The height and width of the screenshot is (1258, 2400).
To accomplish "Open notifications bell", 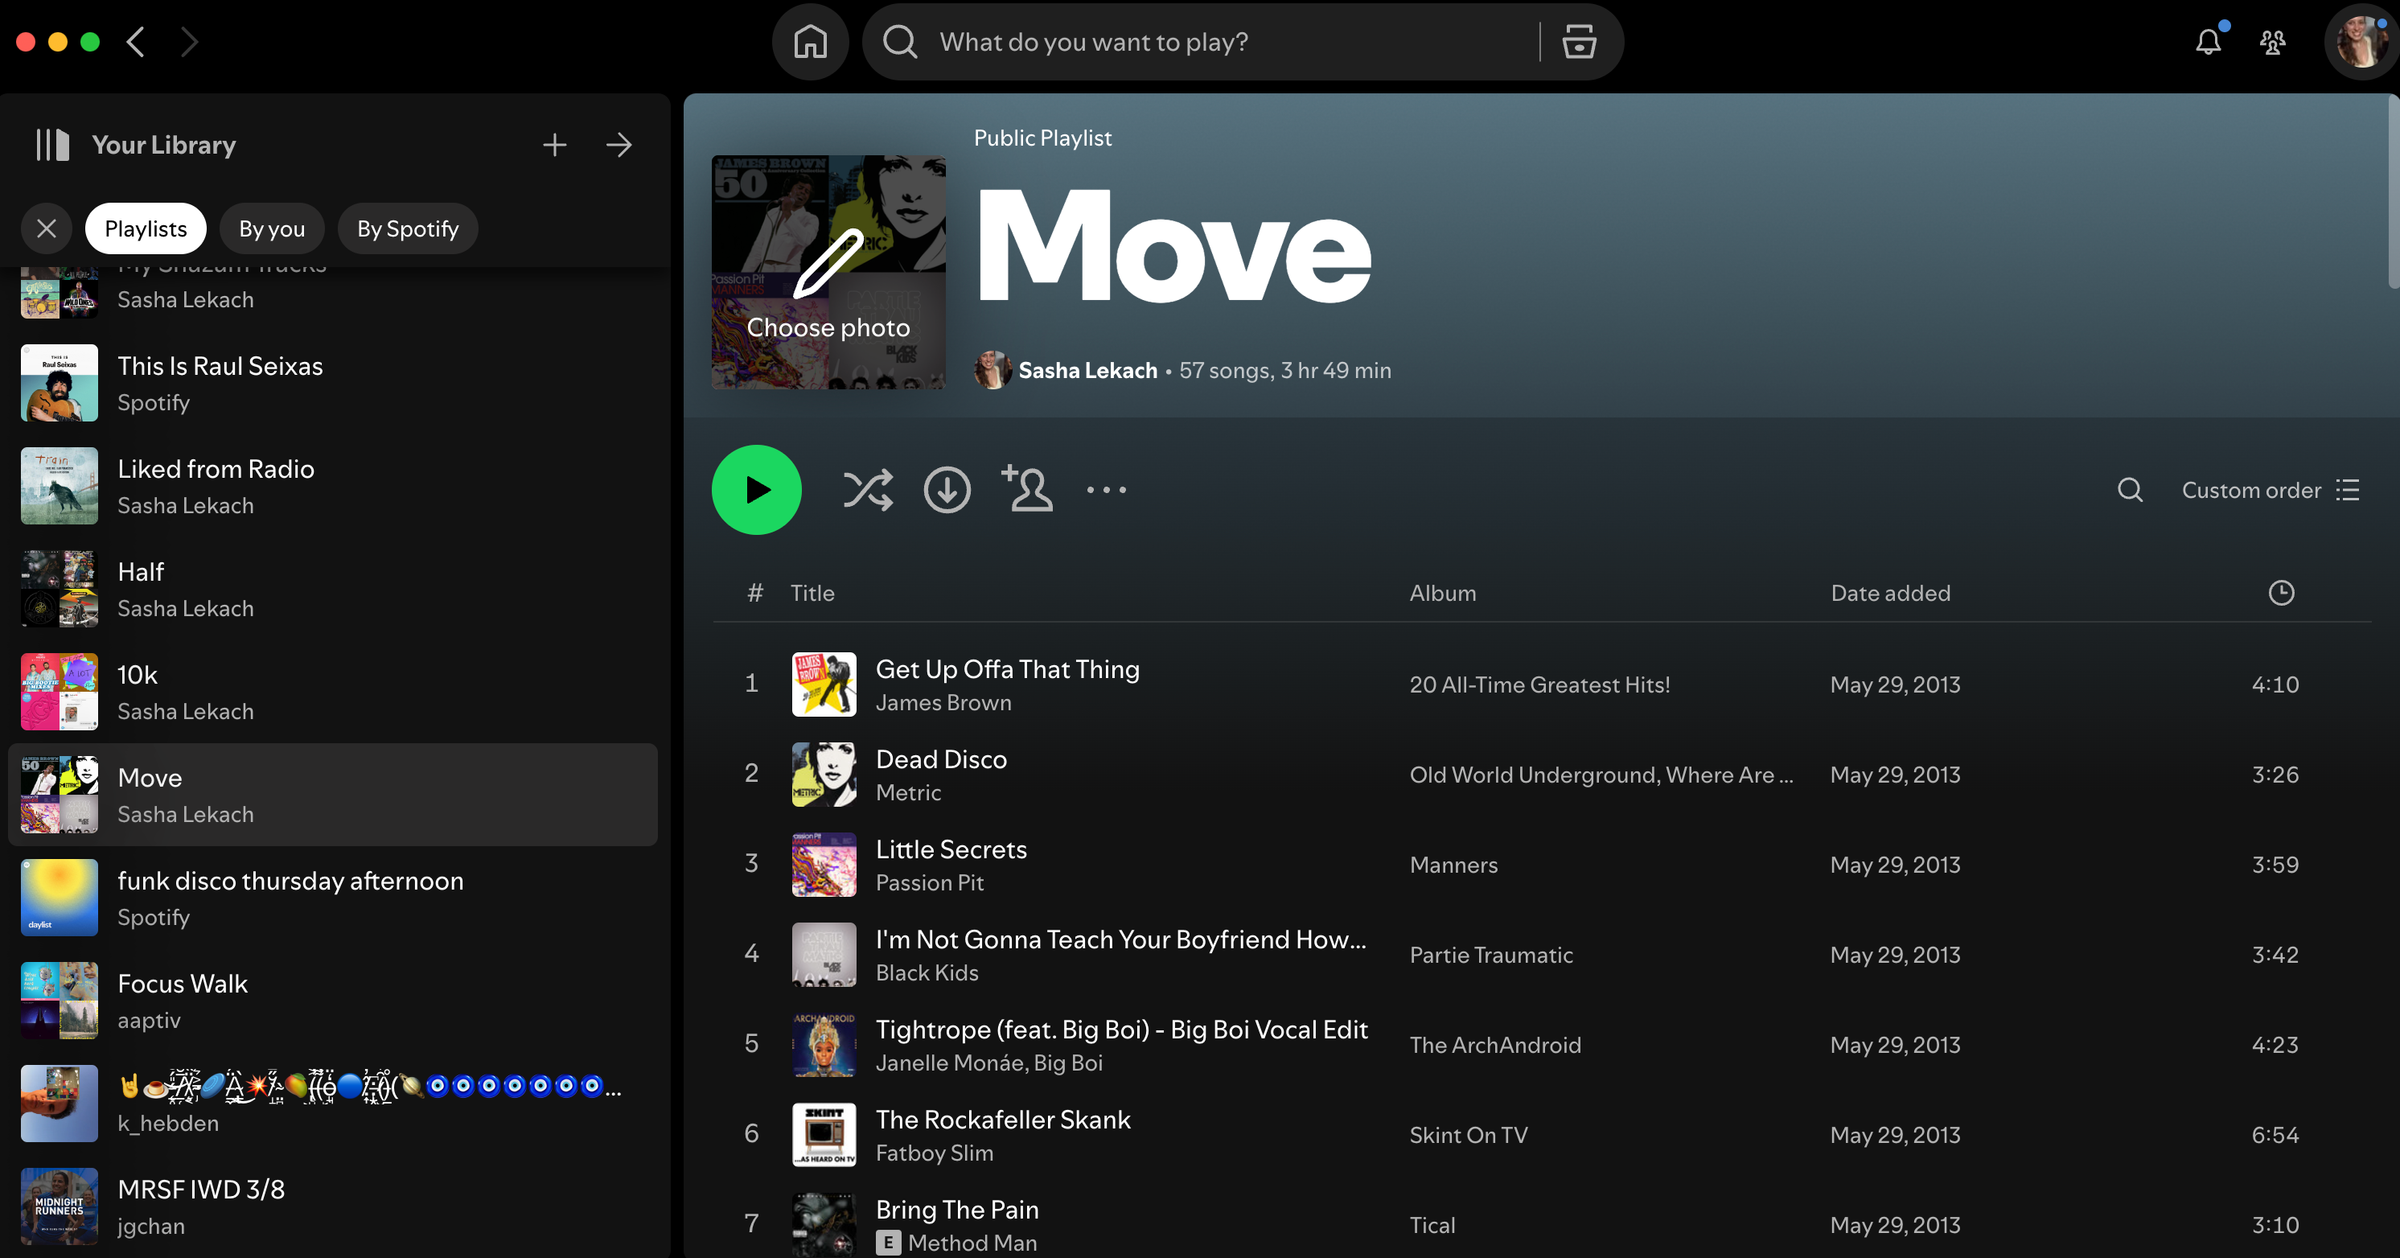I will tap(2209, 41).
